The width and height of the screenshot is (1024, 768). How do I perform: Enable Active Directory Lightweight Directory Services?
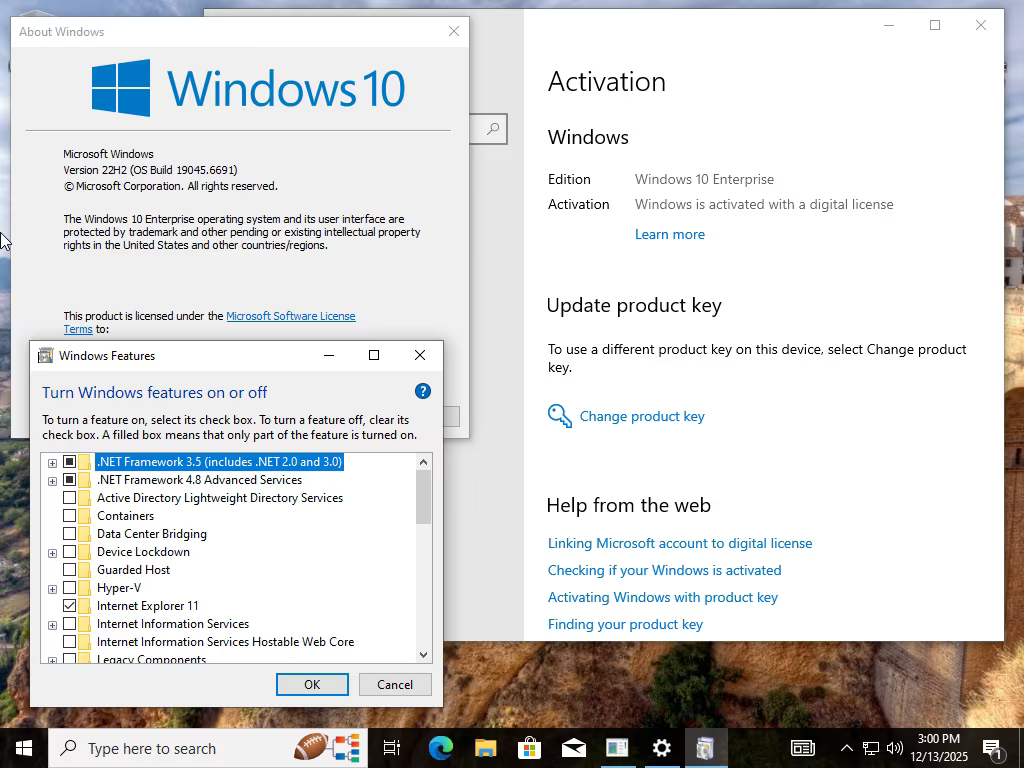pos(69,498)
